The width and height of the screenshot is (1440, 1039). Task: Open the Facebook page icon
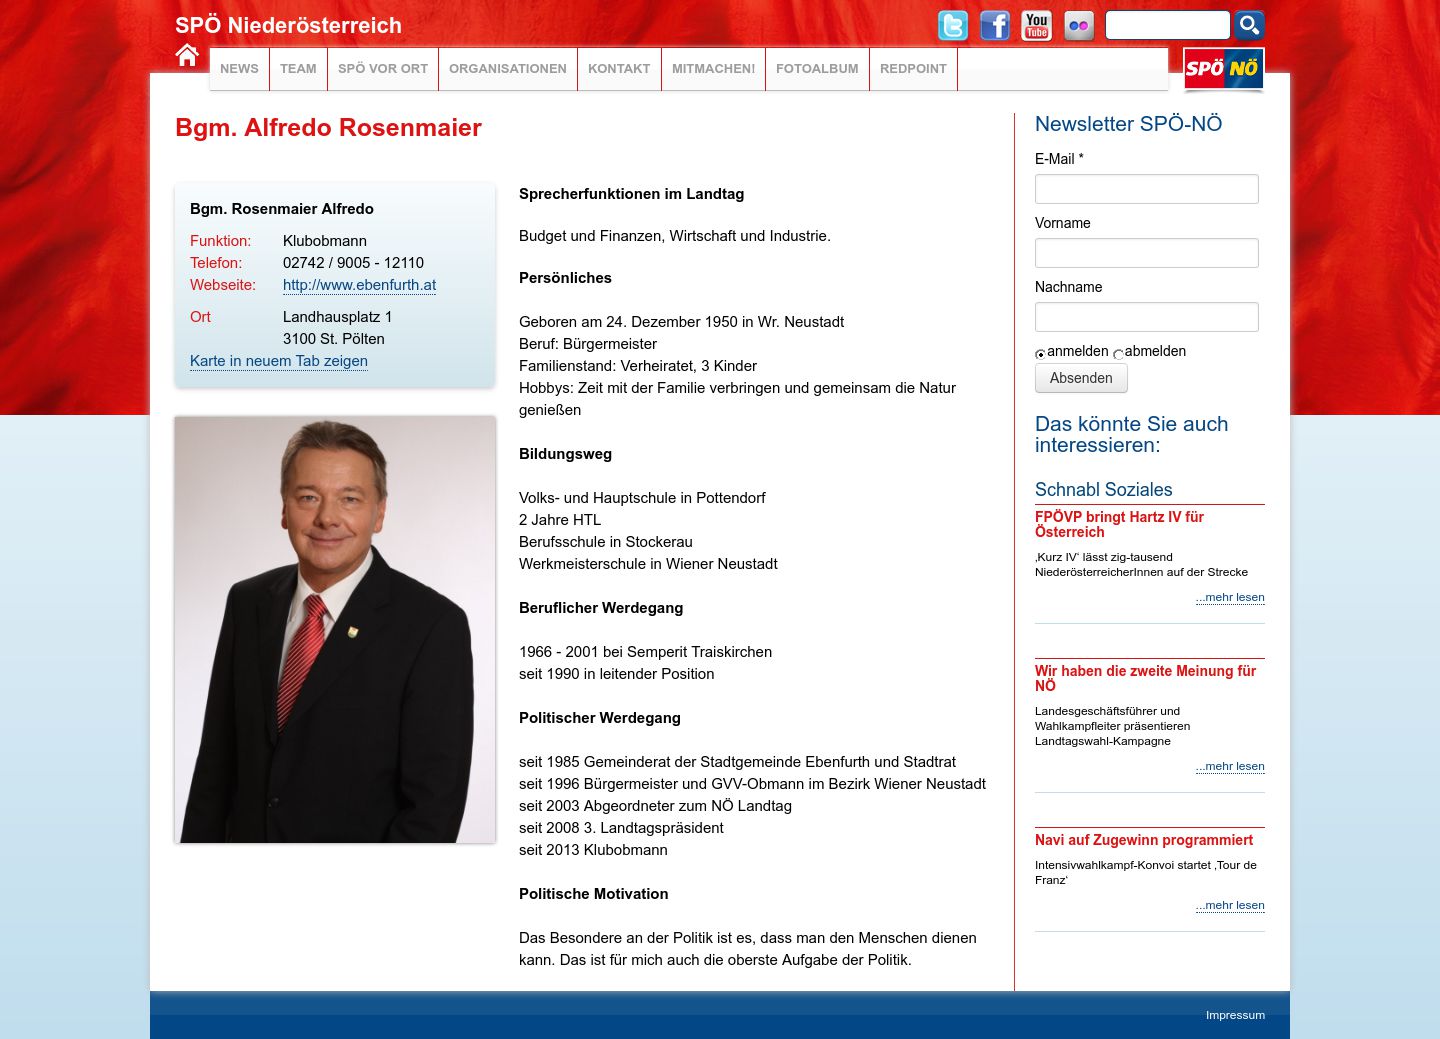tap(995, 25)
